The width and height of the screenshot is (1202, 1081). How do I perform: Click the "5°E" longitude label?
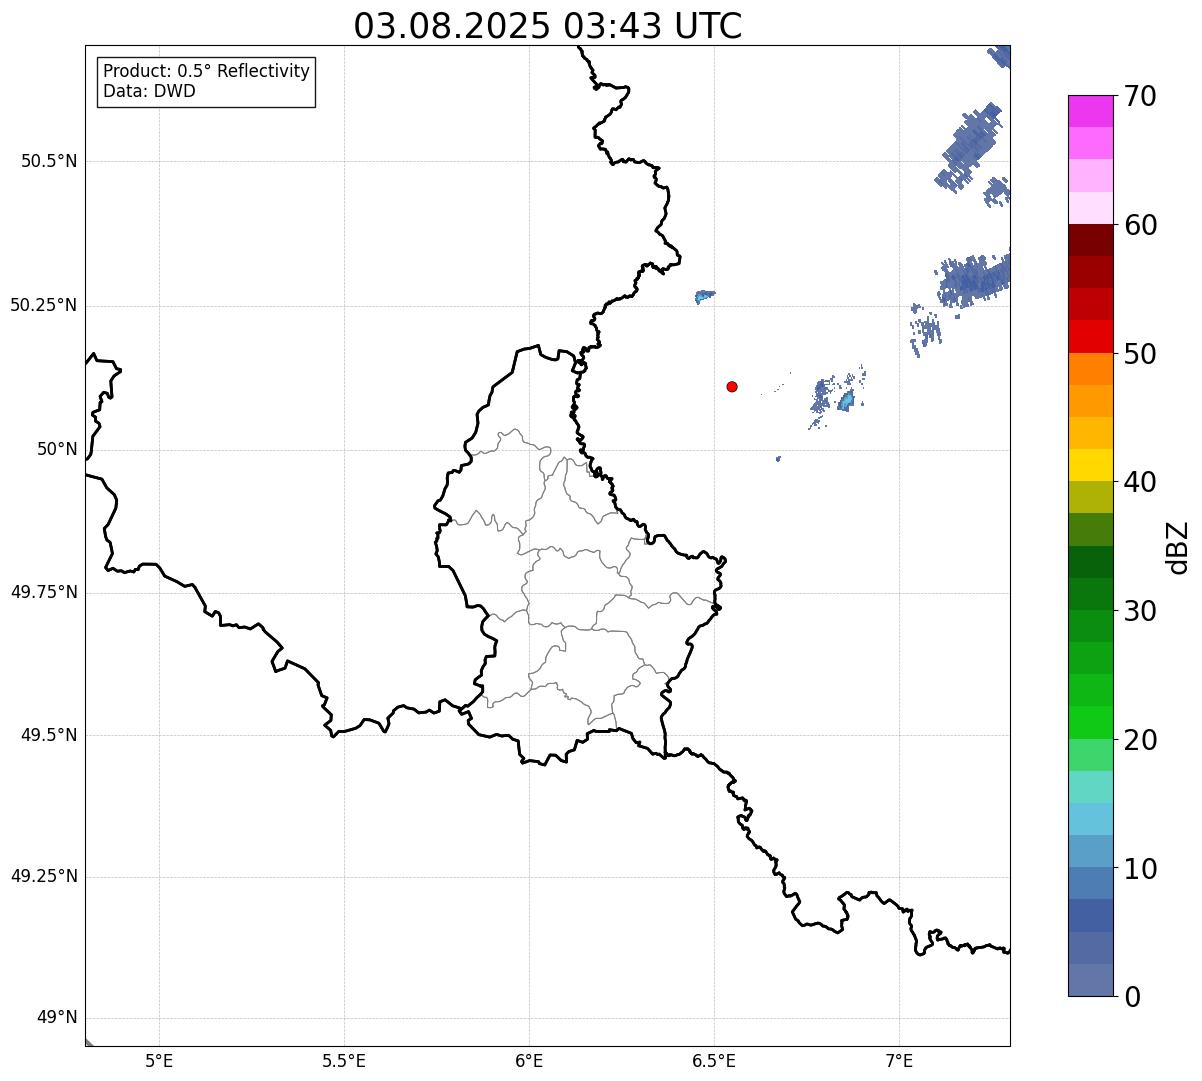pyautogui.click(x=159, y=1061)
